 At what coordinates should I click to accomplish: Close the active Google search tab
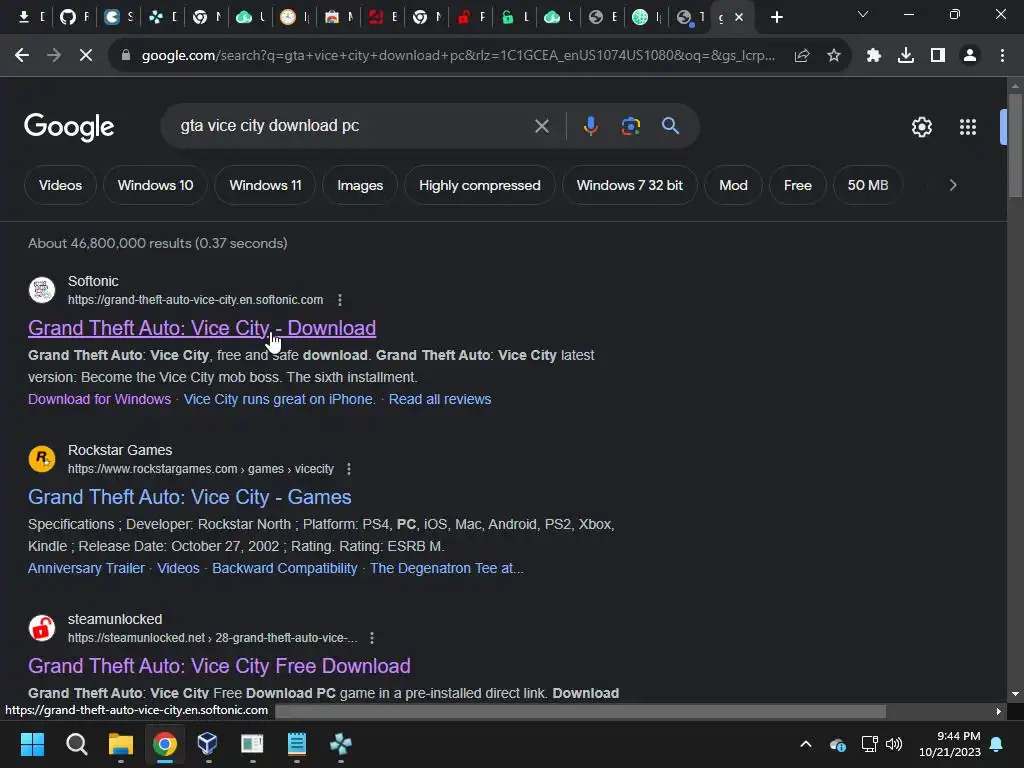739,18
